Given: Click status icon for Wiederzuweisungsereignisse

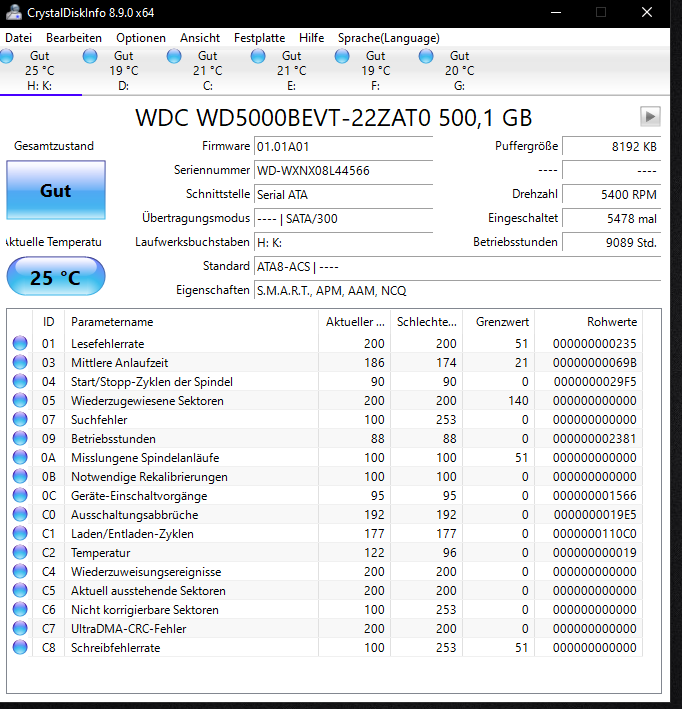Looking at the screenshot, I should [x=20, y=571].
